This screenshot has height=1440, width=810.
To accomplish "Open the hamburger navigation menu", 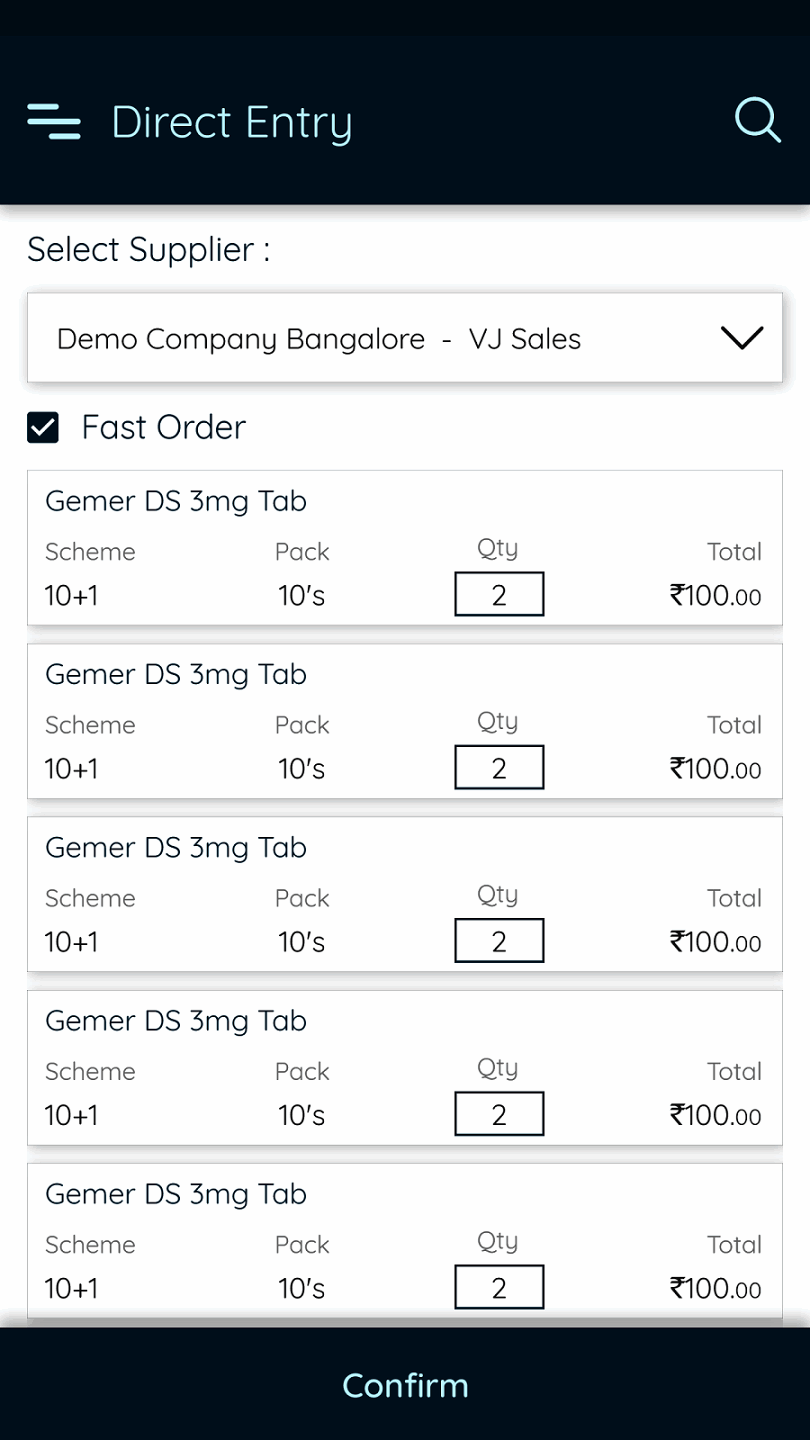I will click(x=54, y=122).
